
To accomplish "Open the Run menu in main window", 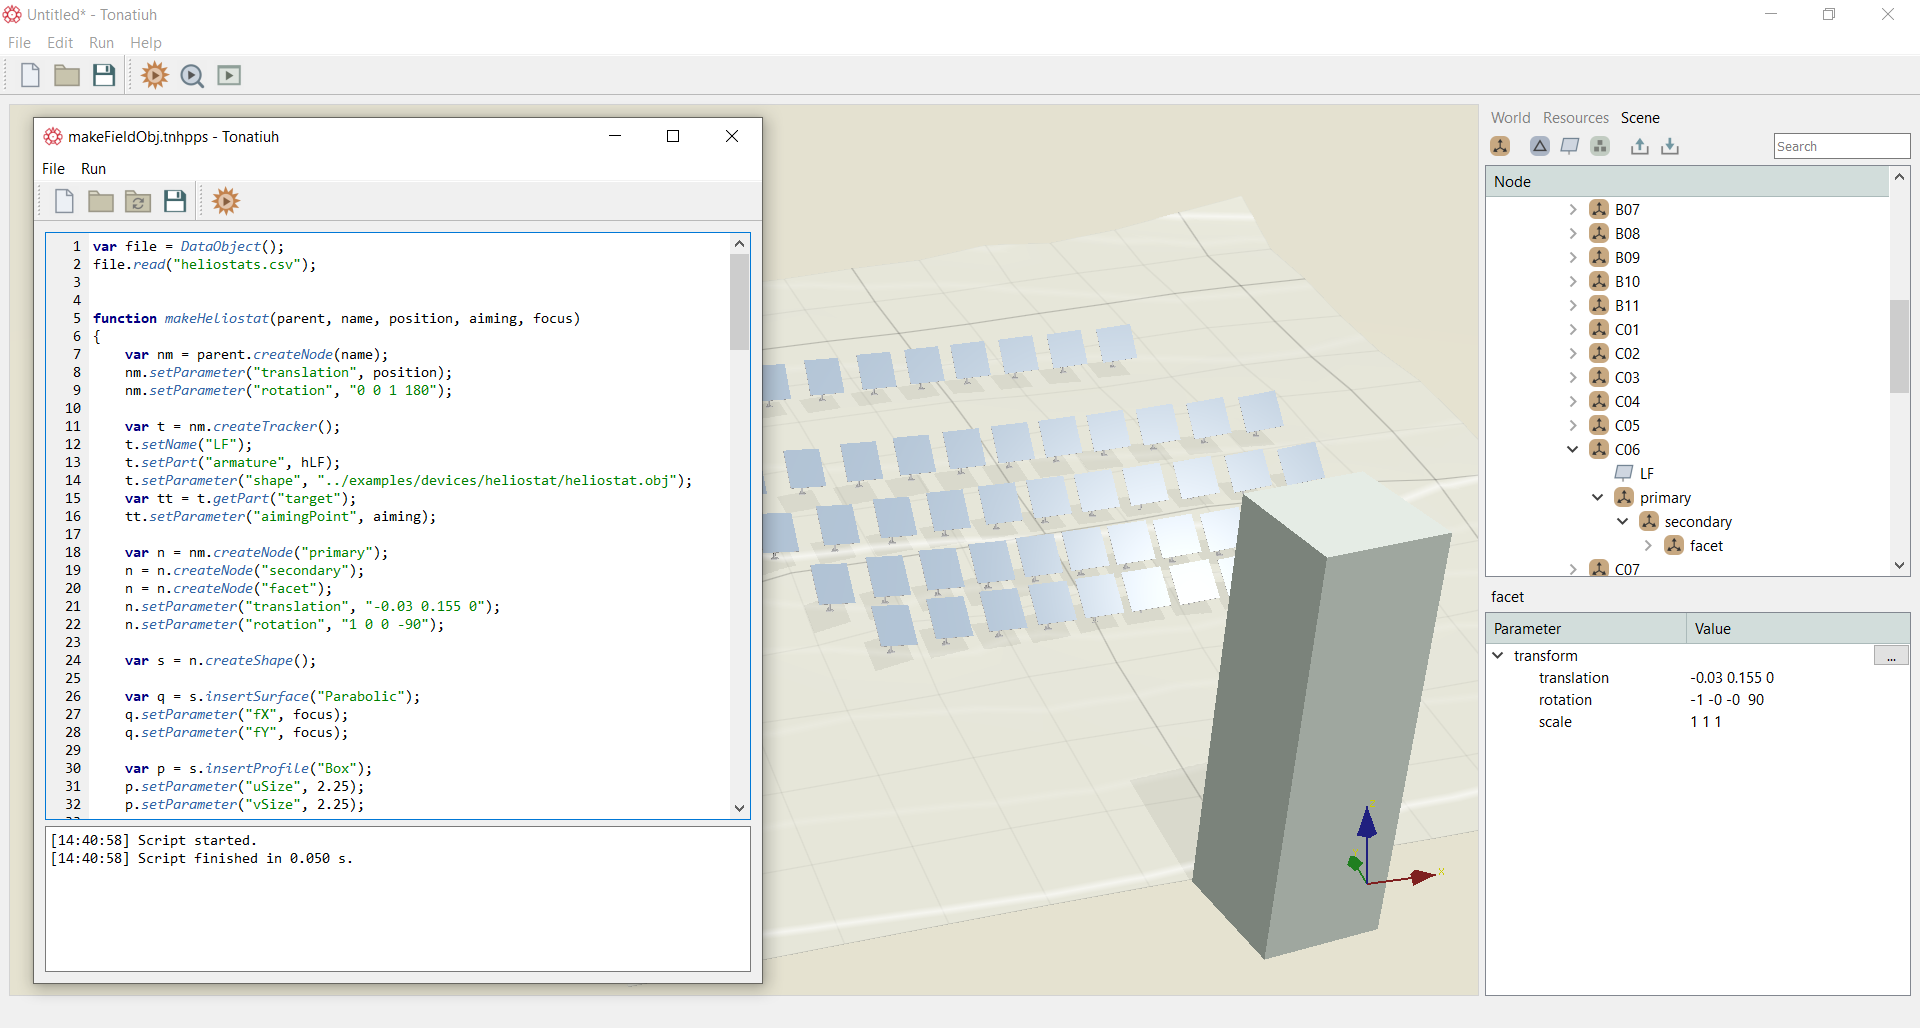I will coord(101,42).
